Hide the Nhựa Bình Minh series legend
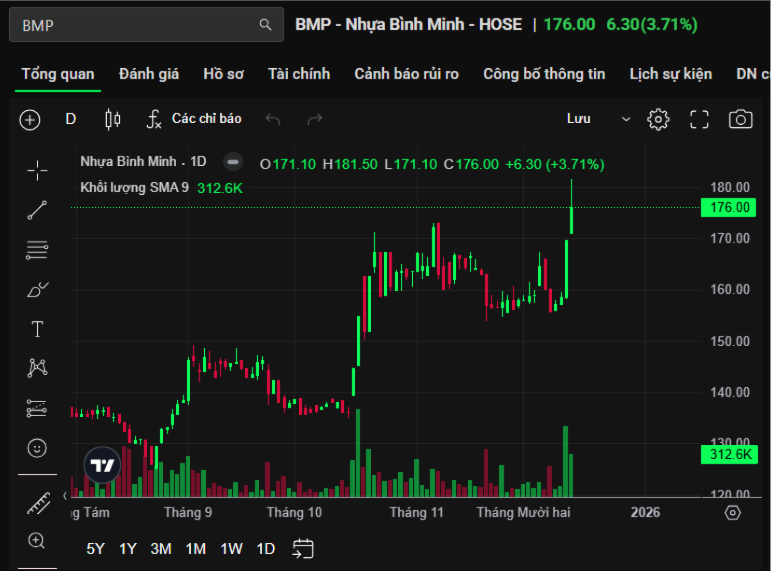The width and height of the screenshot is (771, 571). pos(232,161)
